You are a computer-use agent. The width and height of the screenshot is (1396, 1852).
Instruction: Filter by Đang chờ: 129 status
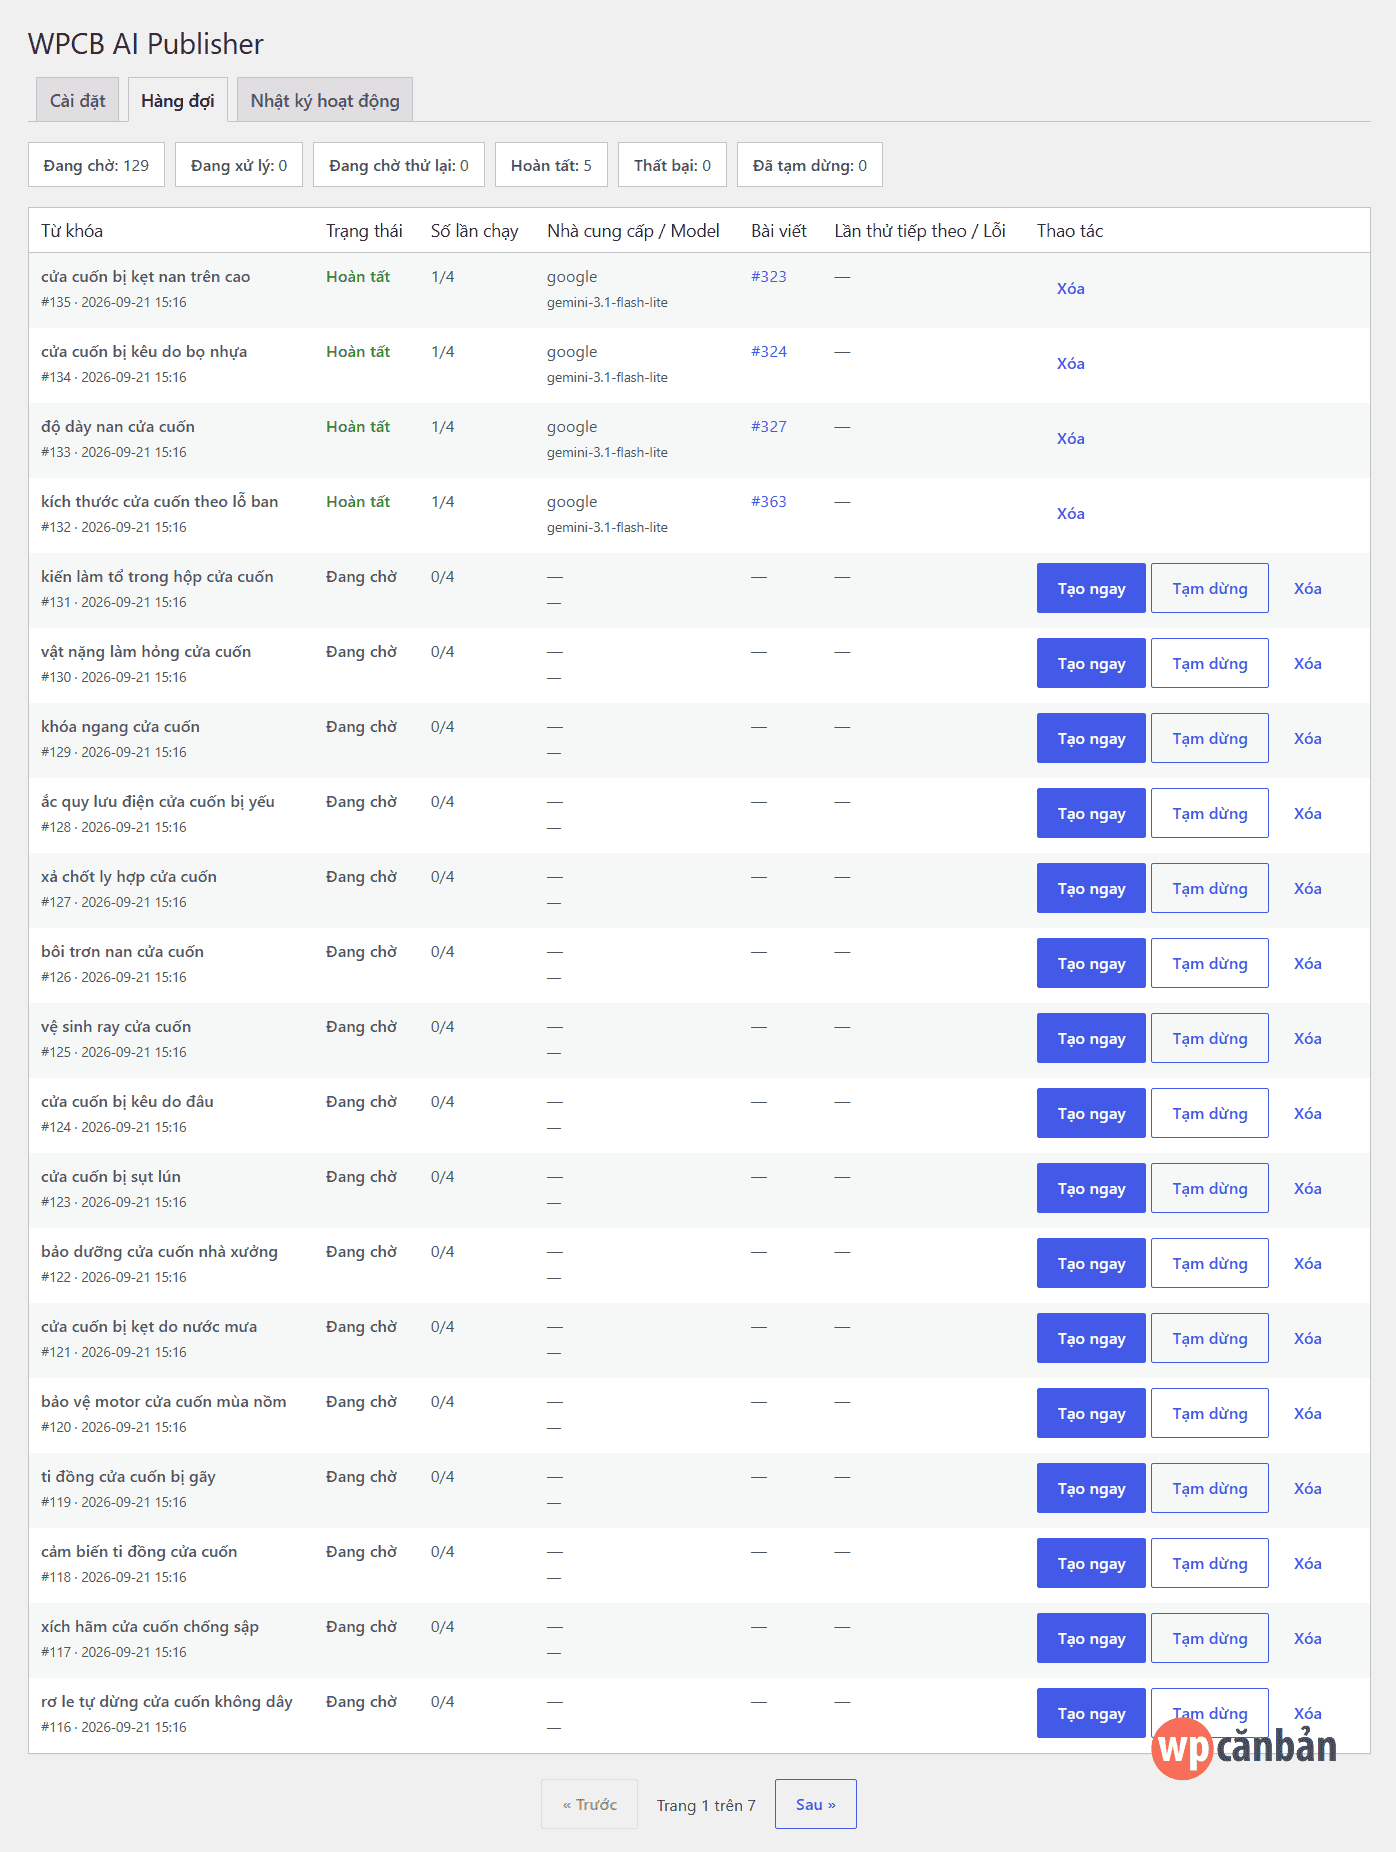(96, 165)
